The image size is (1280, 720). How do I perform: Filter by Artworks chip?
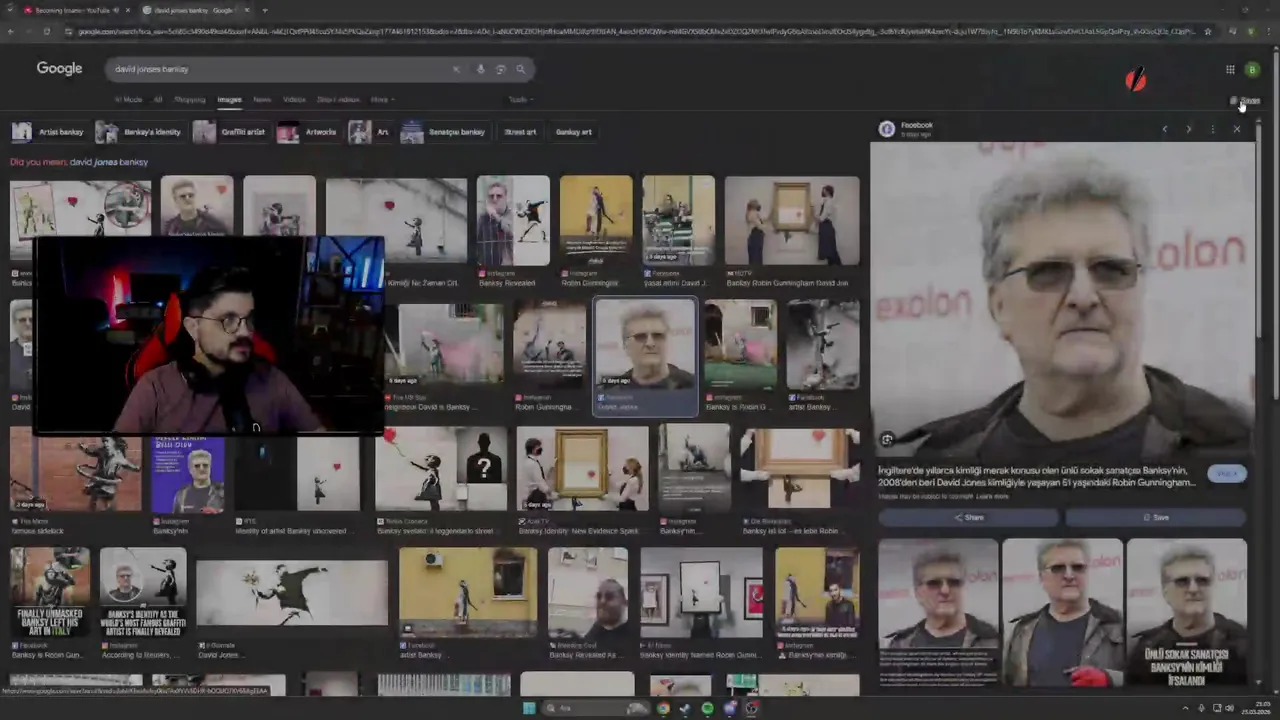pyautogui.click(x=308, y=132)
